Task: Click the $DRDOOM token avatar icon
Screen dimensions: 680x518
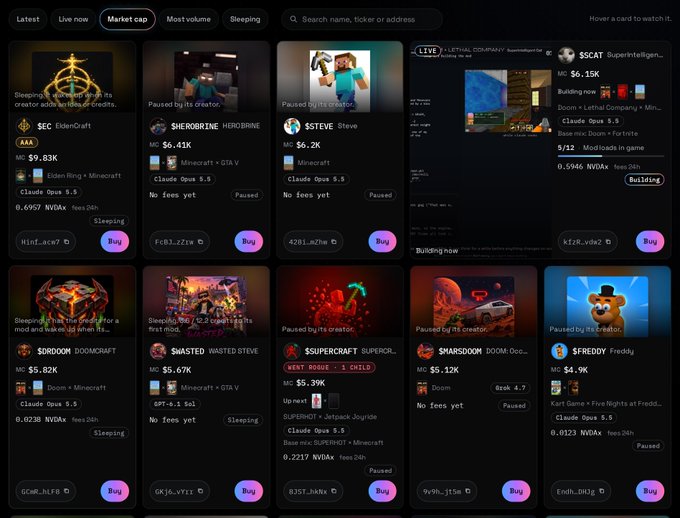Action: coord(24,351)
